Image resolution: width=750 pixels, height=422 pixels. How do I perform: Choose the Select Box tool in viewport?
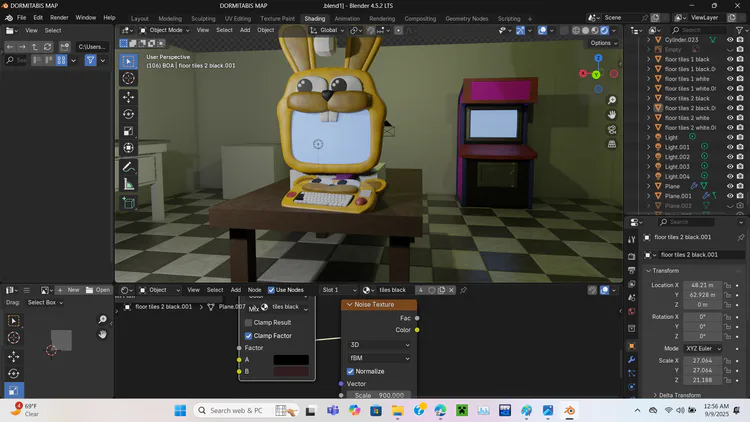[128, 61]
